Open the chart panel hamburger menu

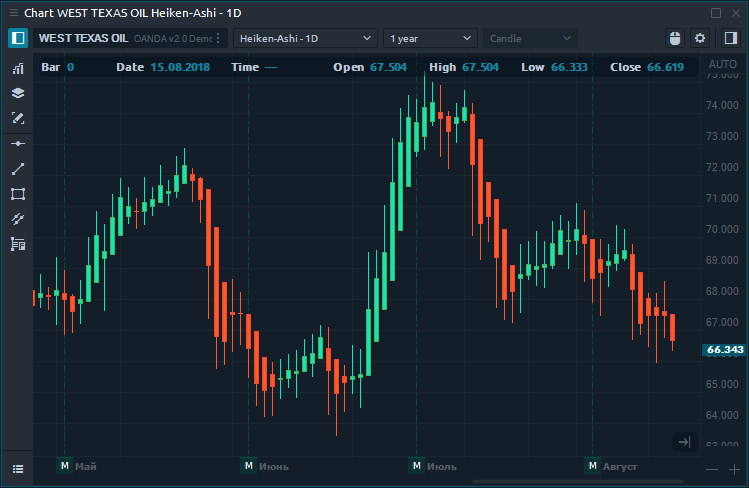coord(18,468)
